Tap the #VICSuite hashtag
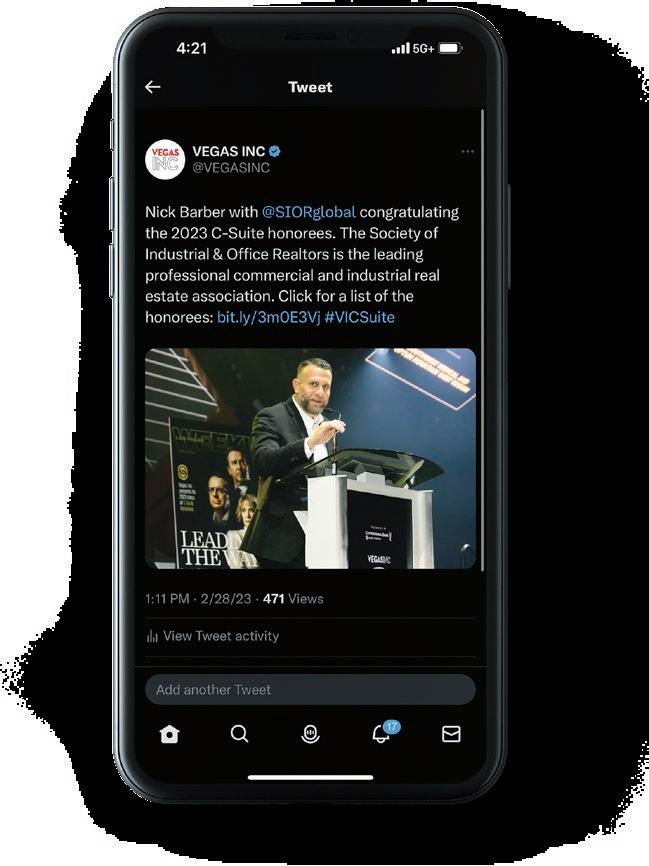 pyautogui.click(x=360, y=317)
